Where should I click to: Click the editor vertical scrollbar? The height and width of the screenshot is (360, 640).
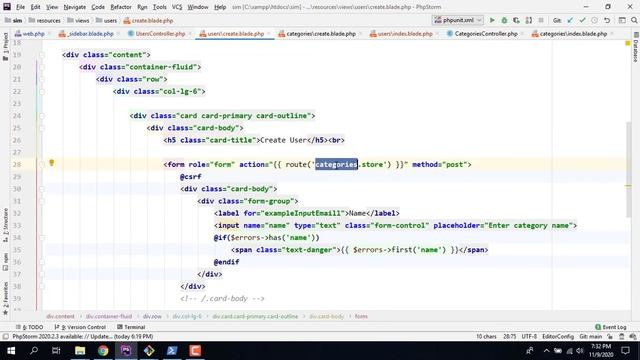tap(628, 169)
